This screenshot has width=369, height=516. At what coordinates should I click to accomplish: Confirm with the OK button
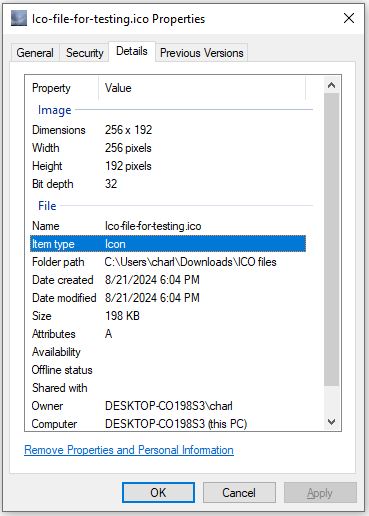[x=158, y=492]
